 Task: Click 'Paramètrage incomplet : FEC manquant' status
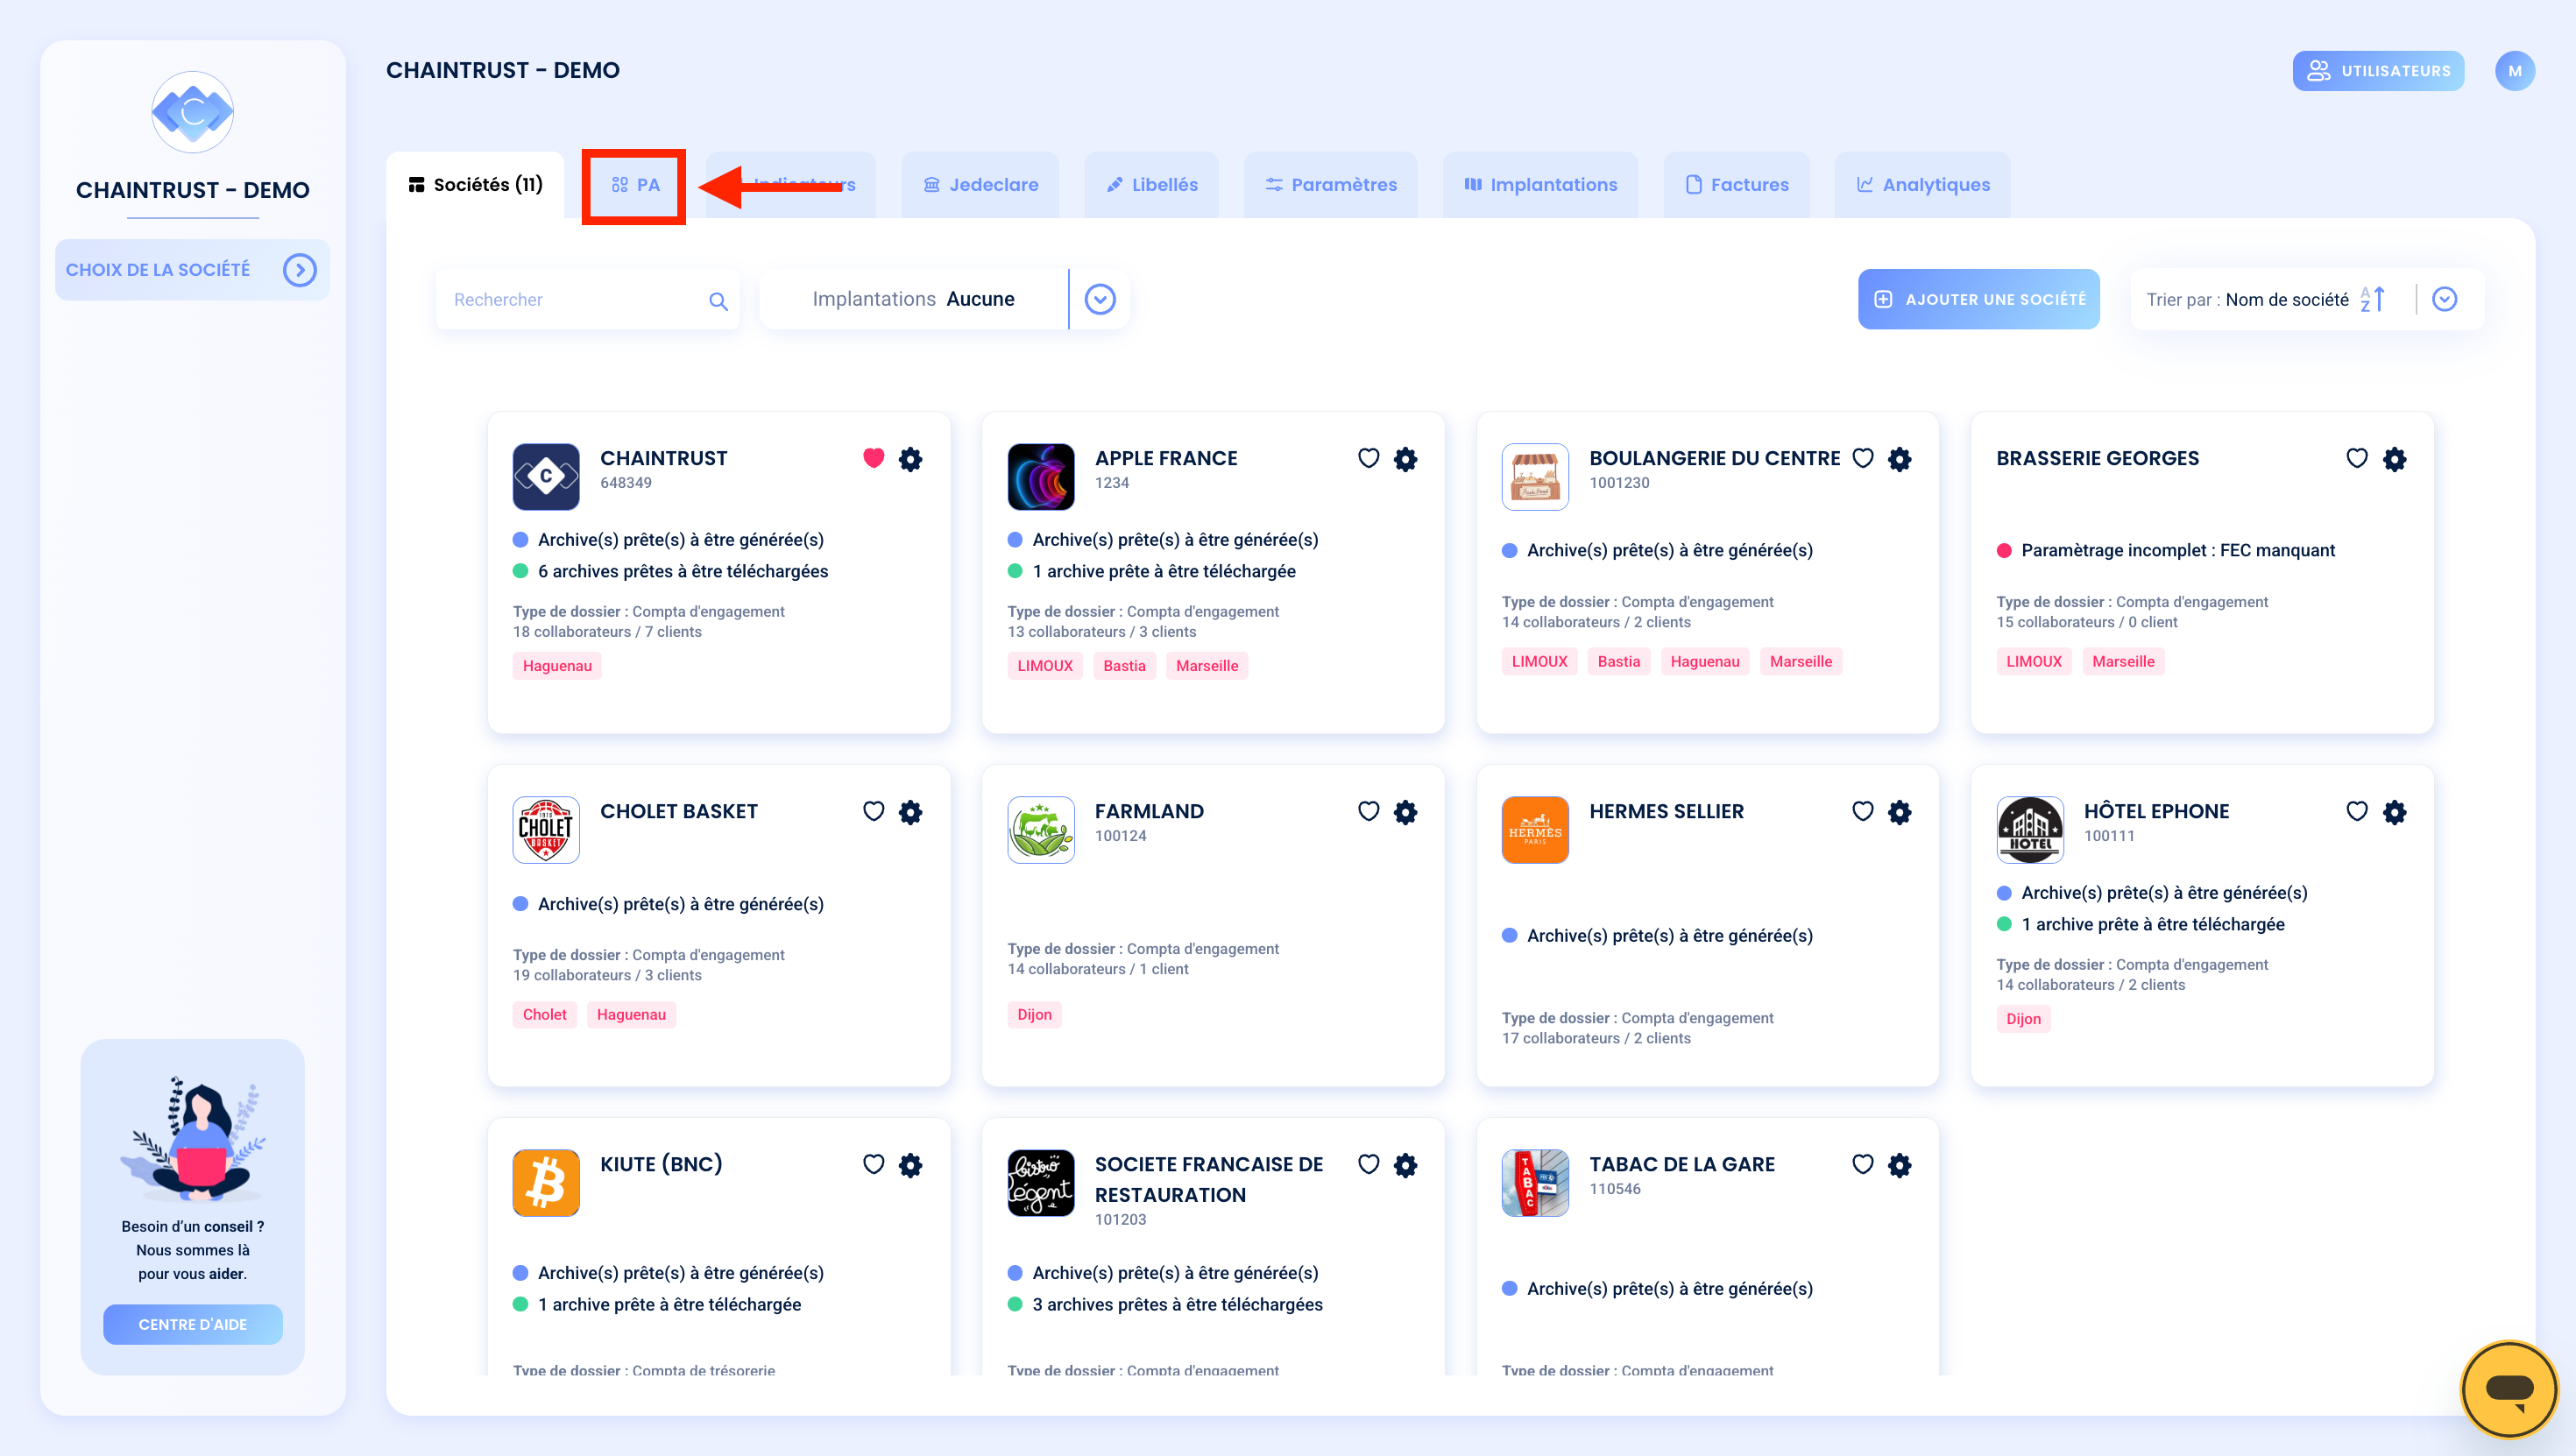tap(2178, 550)
